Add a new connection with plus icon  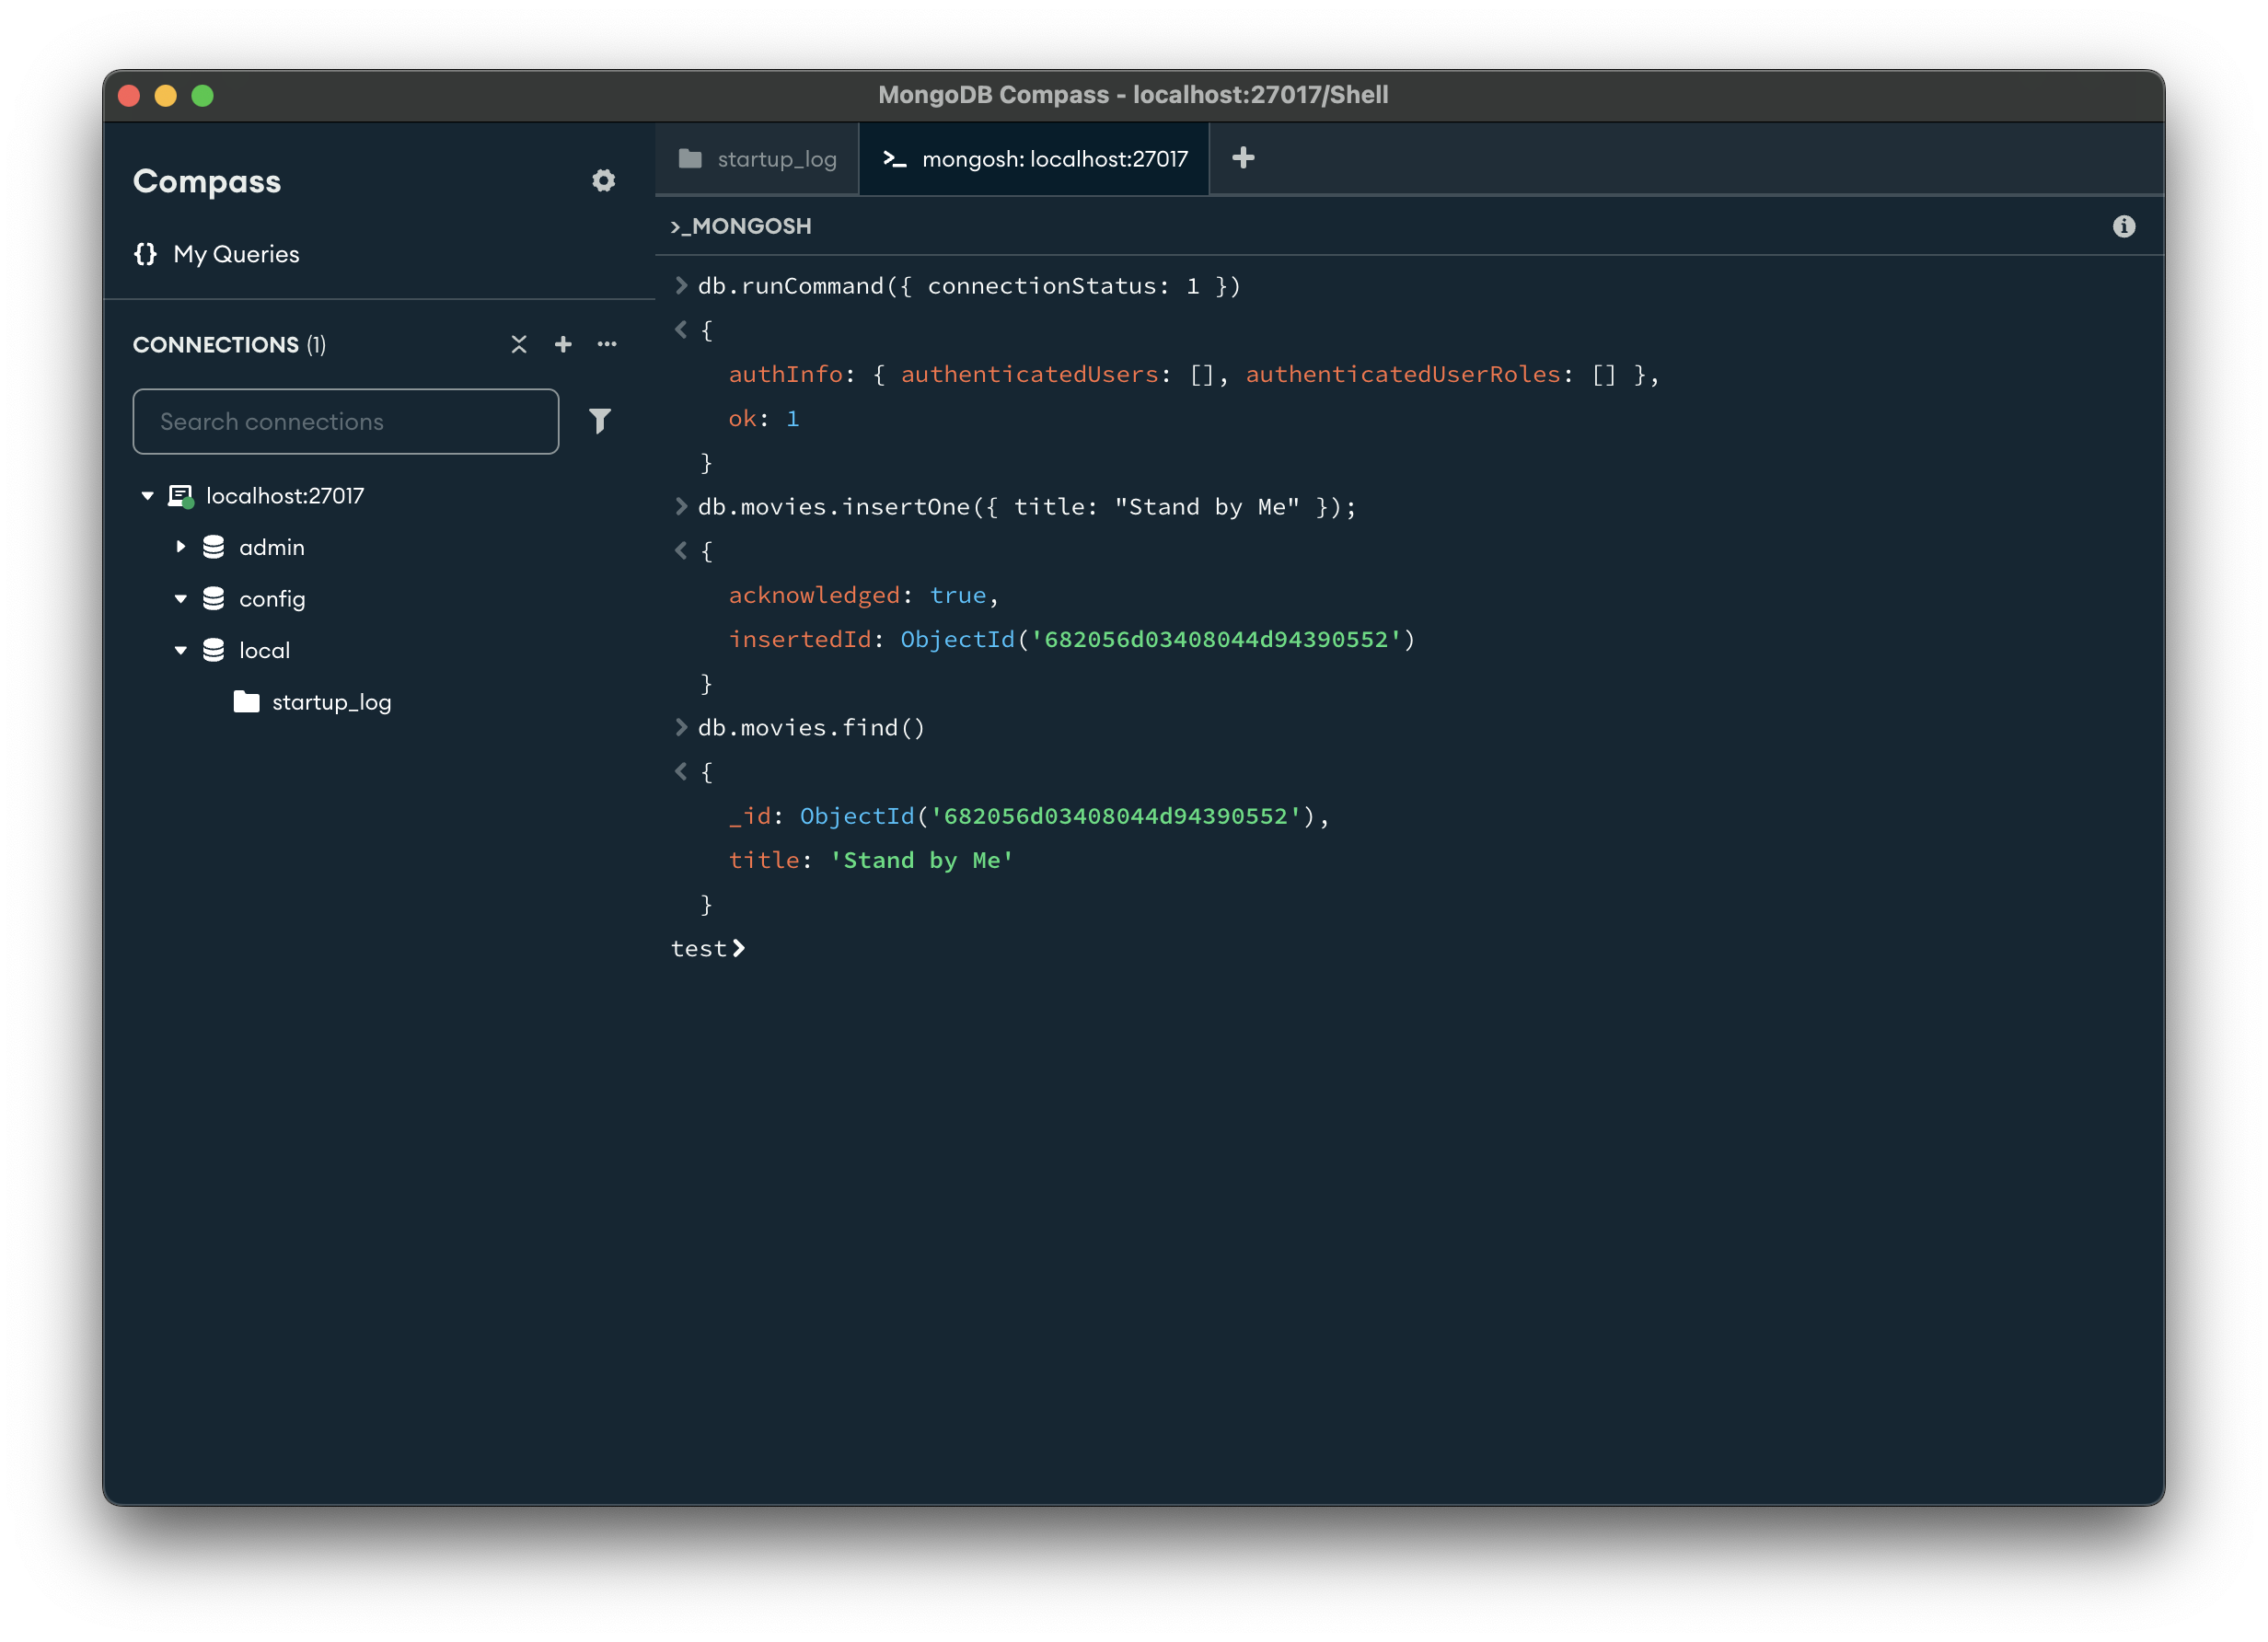coord(563,344)
